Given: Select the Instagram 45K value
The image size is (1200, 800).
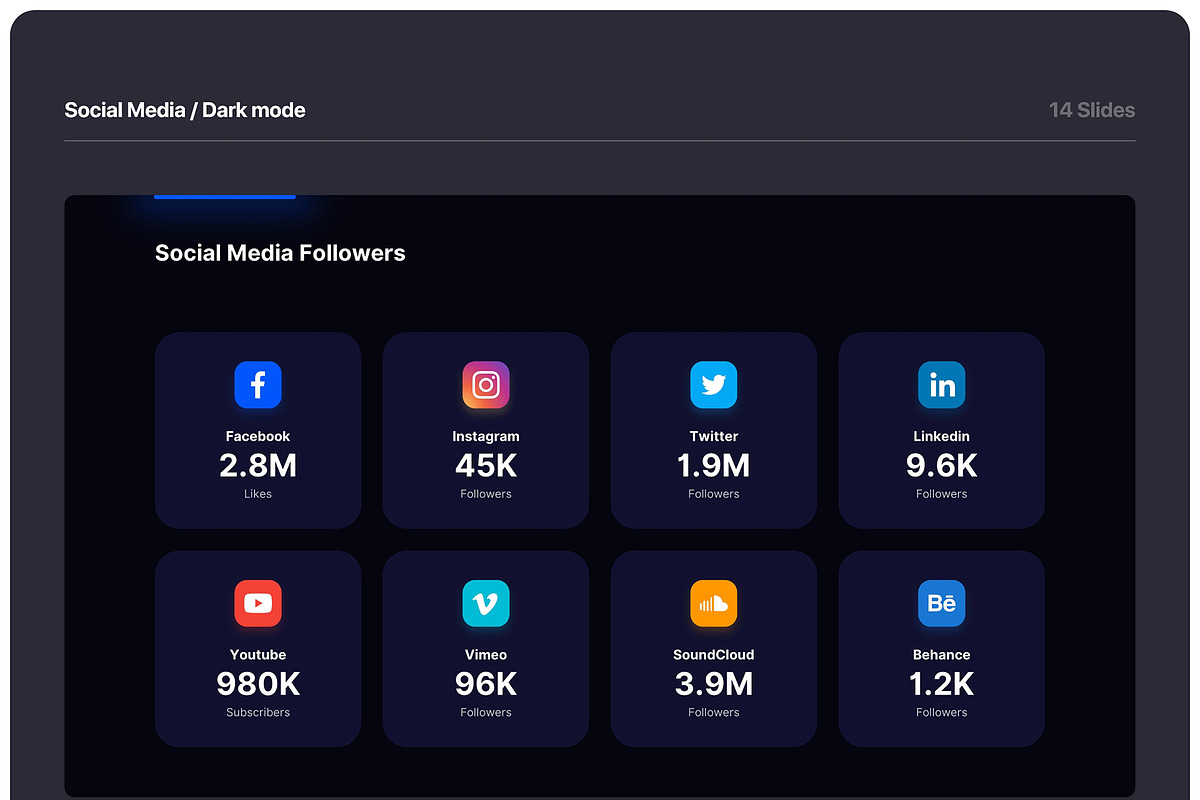Looking at the screenshot, I should point(486,465).
